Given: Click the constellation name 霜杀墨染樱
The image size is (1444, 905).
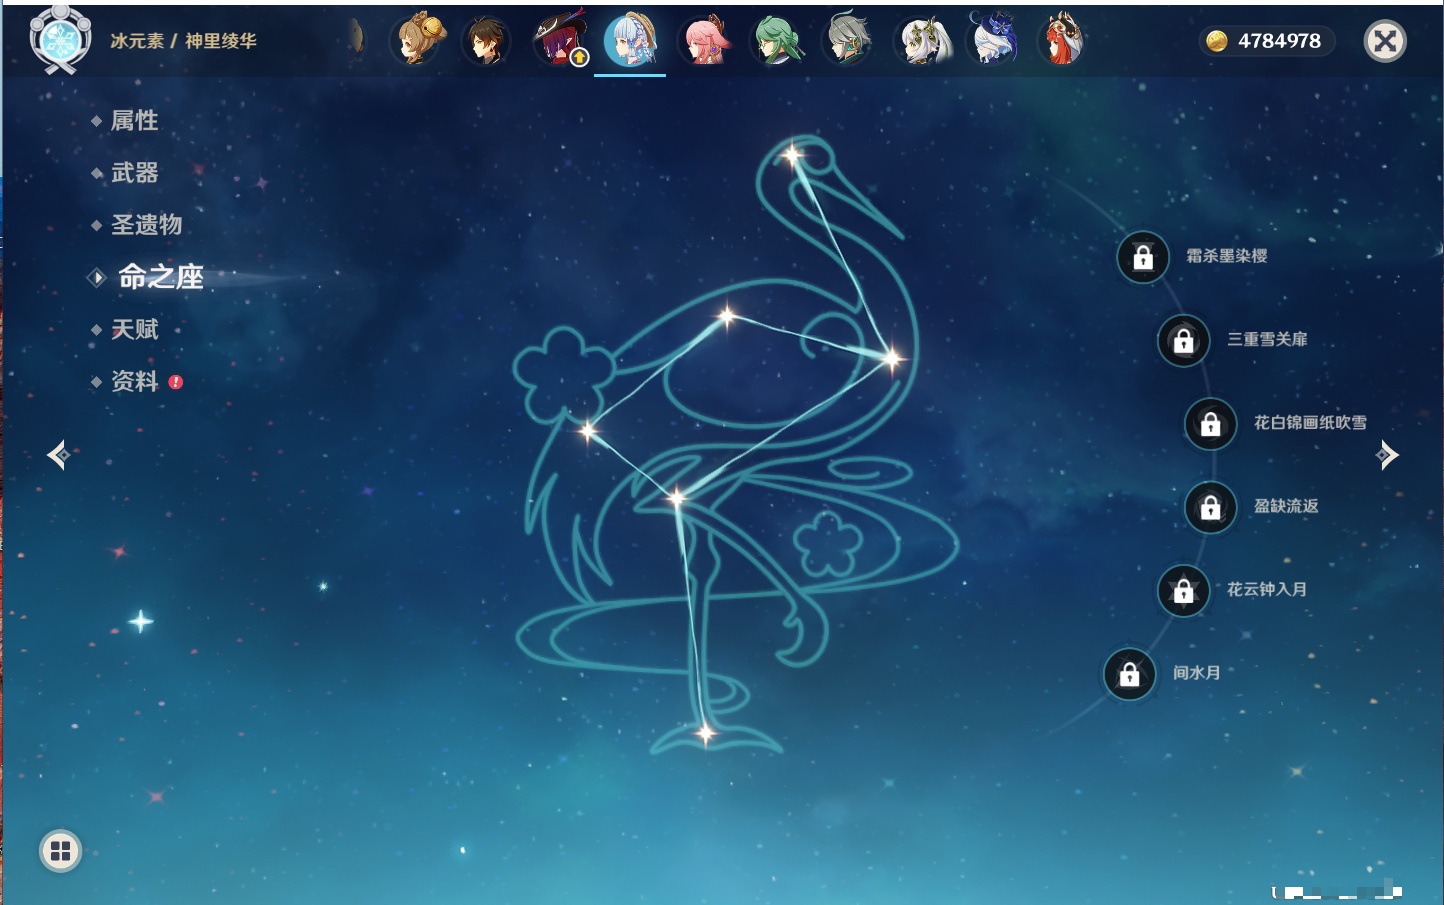Looking at the screenshot, I should click(1227, 256).
